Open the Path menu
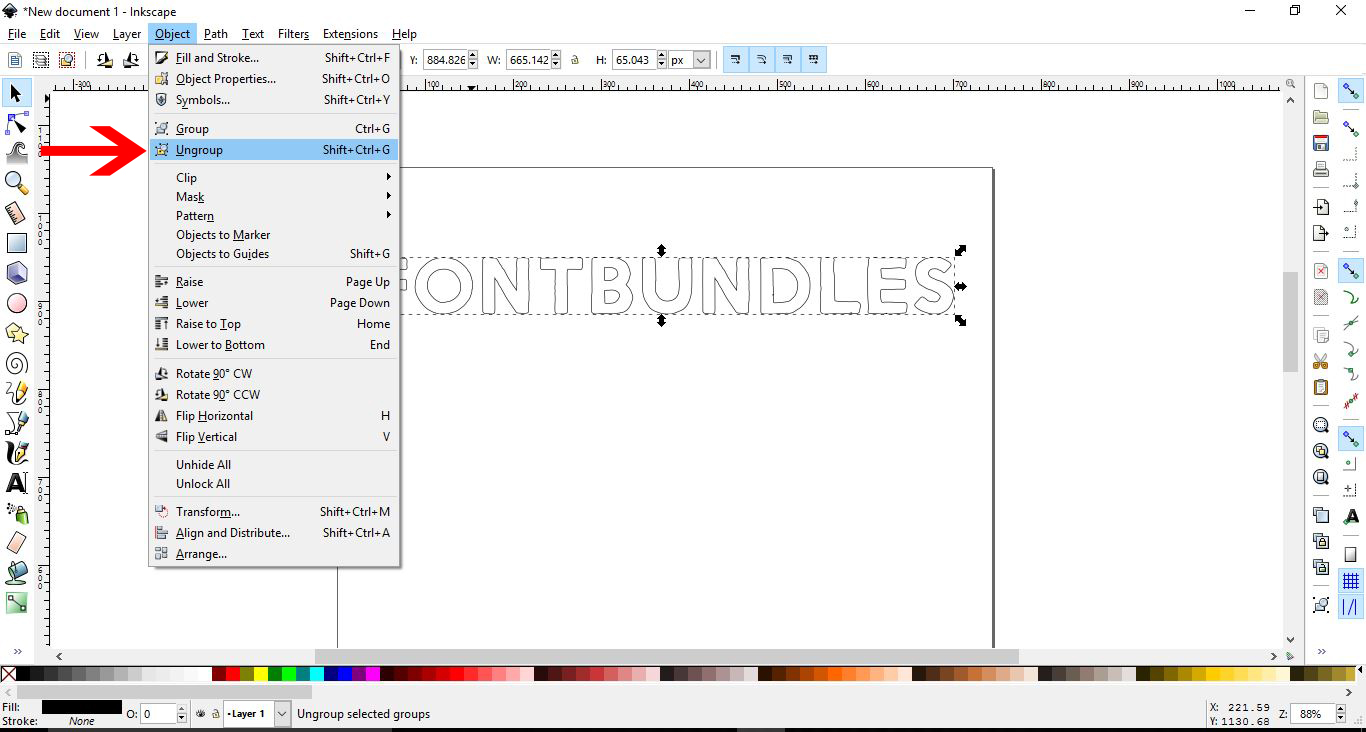This screenshot has height=732, width=1366. coord(216,34)
